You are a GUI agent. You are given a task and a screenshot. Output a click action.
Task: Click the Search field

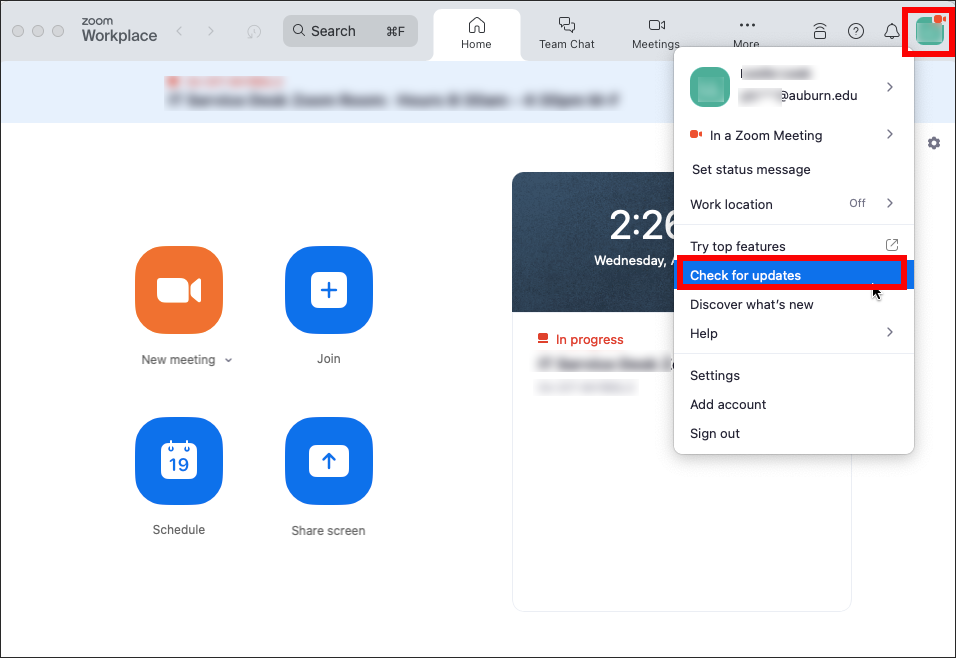(x=350, y=31)
